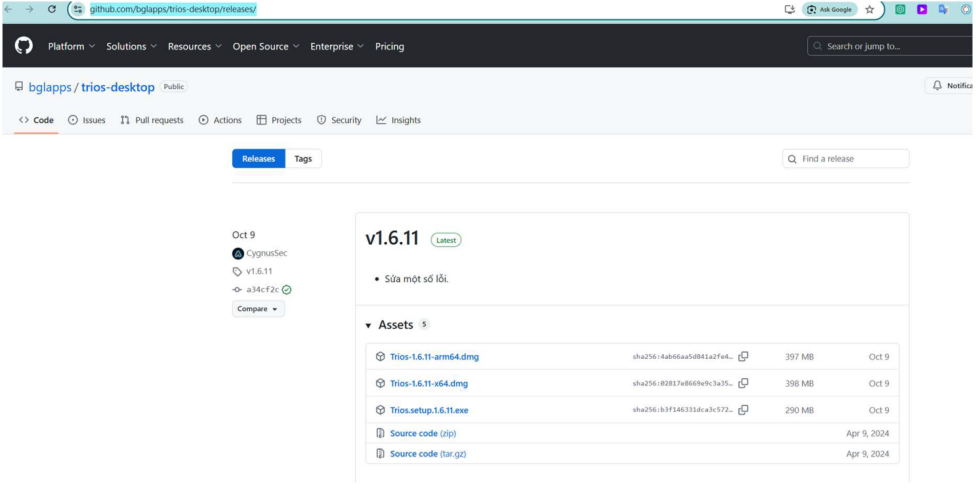This screenshot has width=976, height=491.
Task: Download Source code (zip)
Action: [x=422, y=434]
